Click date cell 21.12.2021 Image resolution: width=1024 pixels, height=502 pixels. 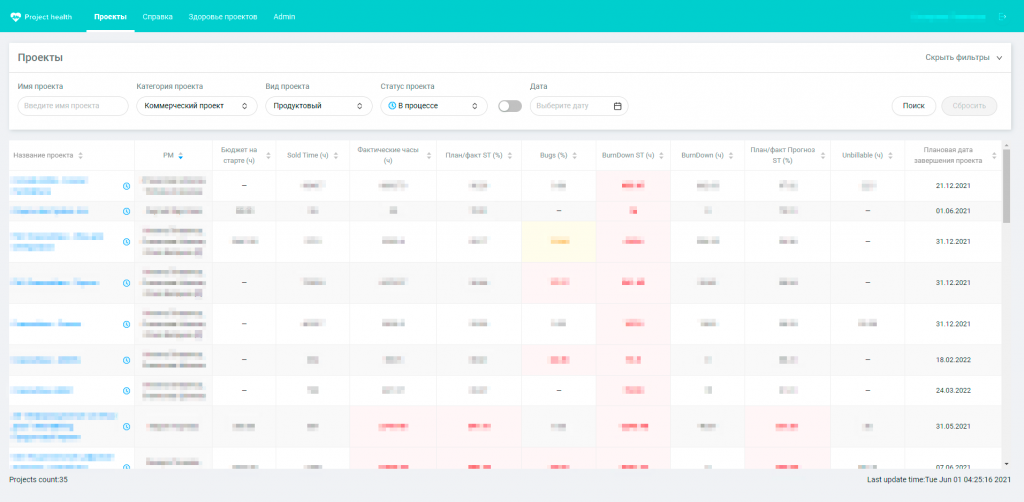click(953, 186)
